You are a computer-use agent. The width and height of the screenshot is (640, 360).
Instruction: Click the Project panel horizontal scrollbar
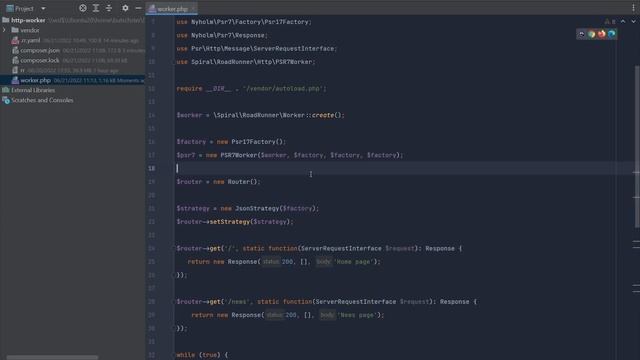coord(52,358)
